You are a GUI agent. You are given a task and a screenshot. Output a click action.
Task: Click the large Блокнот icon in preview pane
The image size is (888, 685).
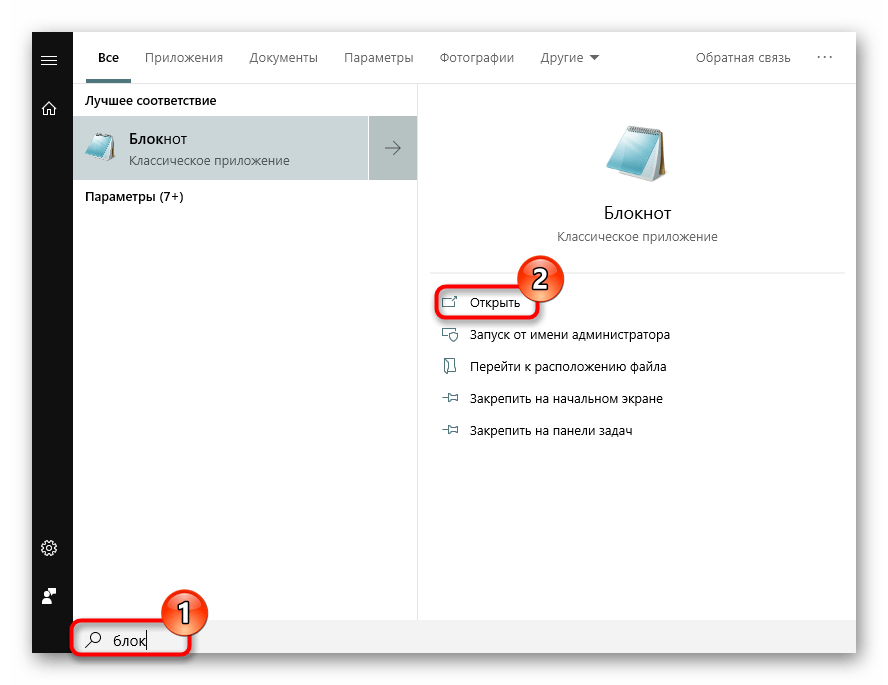(x=637, y=155)
